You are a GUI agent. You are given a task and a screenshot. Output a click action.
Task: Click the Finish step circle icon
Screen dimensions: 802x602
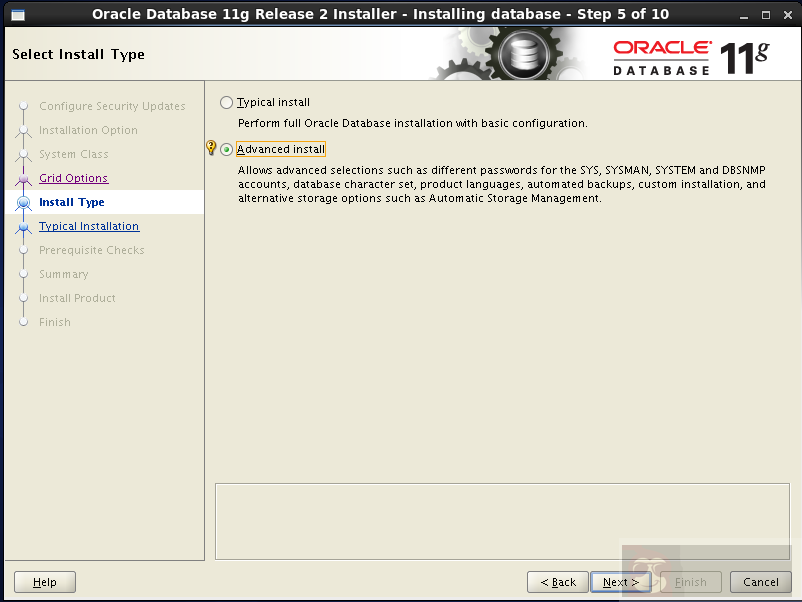tap(22, 322)
